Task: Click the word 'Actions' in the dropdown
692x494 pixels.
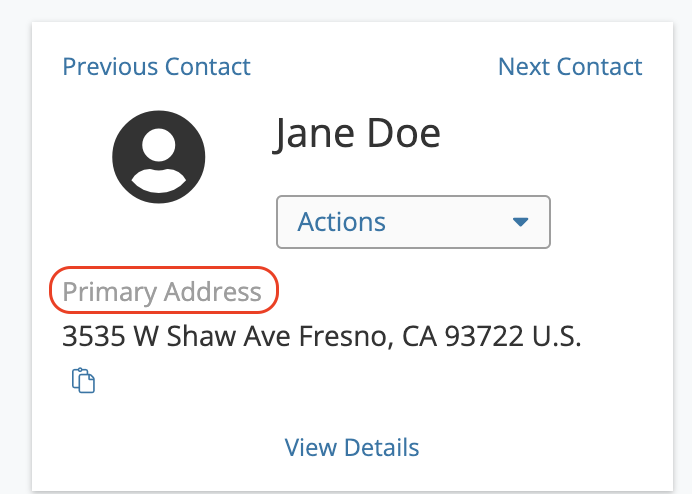Action: coord(342,222)
